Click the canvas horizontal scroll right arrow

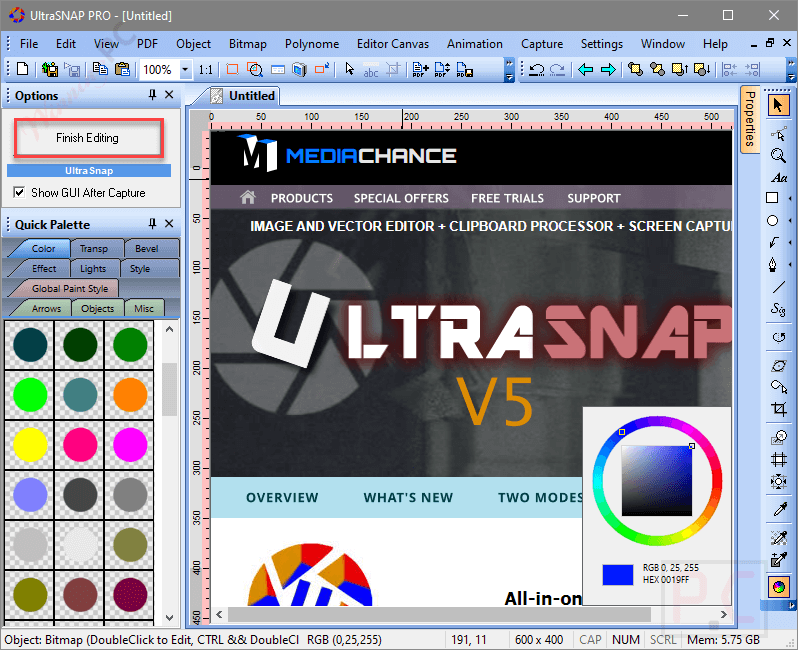723,614
